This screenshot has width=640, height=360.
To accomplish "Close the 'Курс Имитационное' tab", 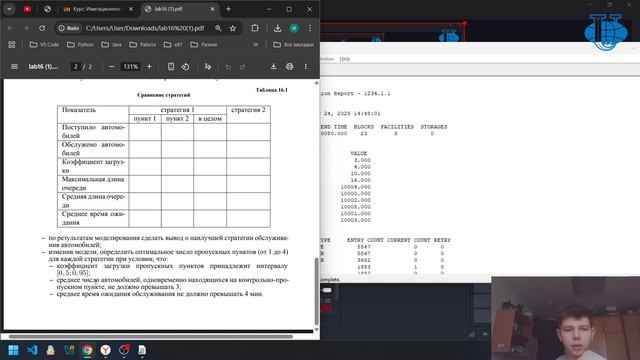I will point(131,9).
